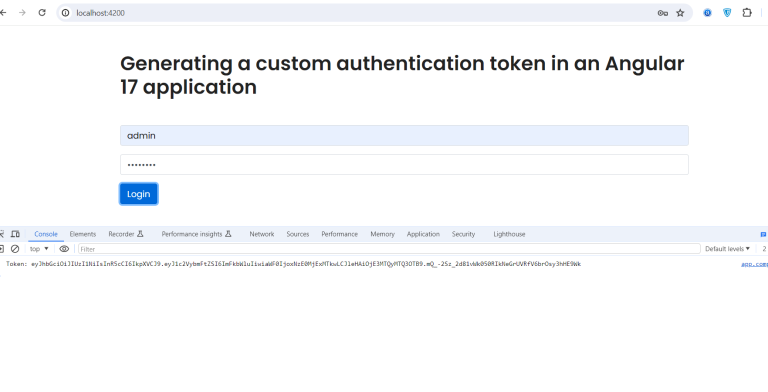Screen dimensions: 768x392
Task: Click the admin username field
Action: [x=404, y=136]
